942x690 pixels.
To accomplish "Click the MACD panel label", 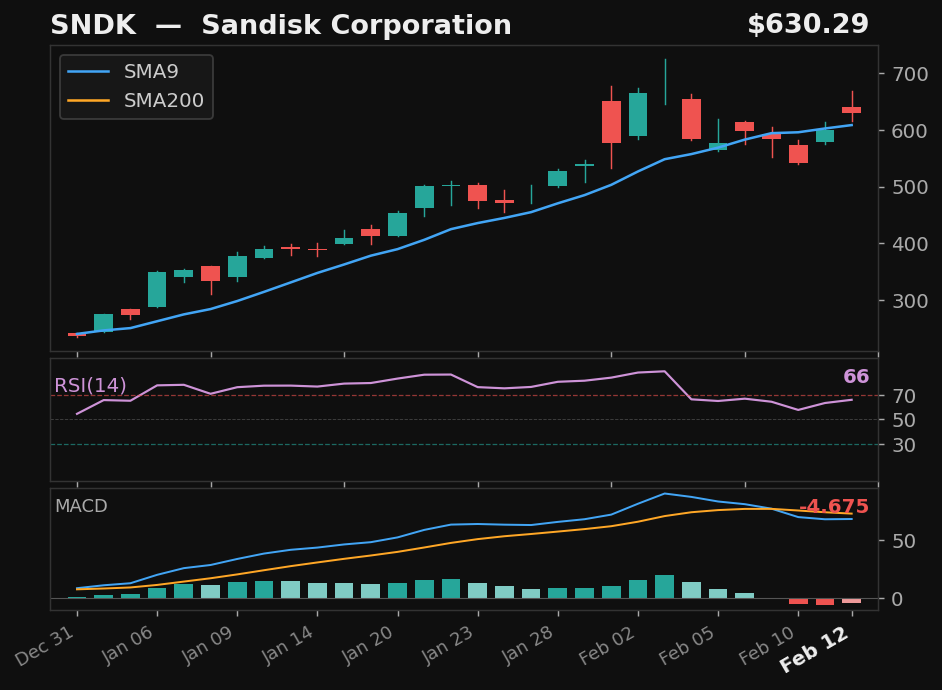I will click(x=81, y=506).
